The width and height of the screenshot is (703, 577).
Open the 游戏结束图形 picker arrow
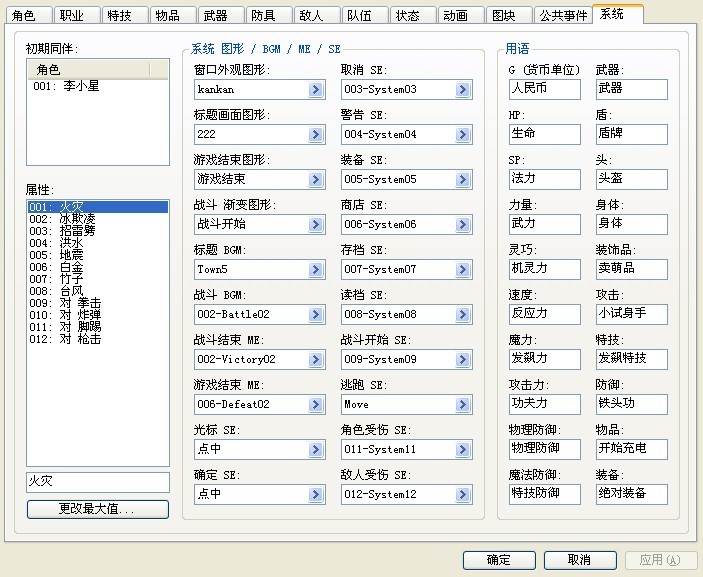(316, 179)
